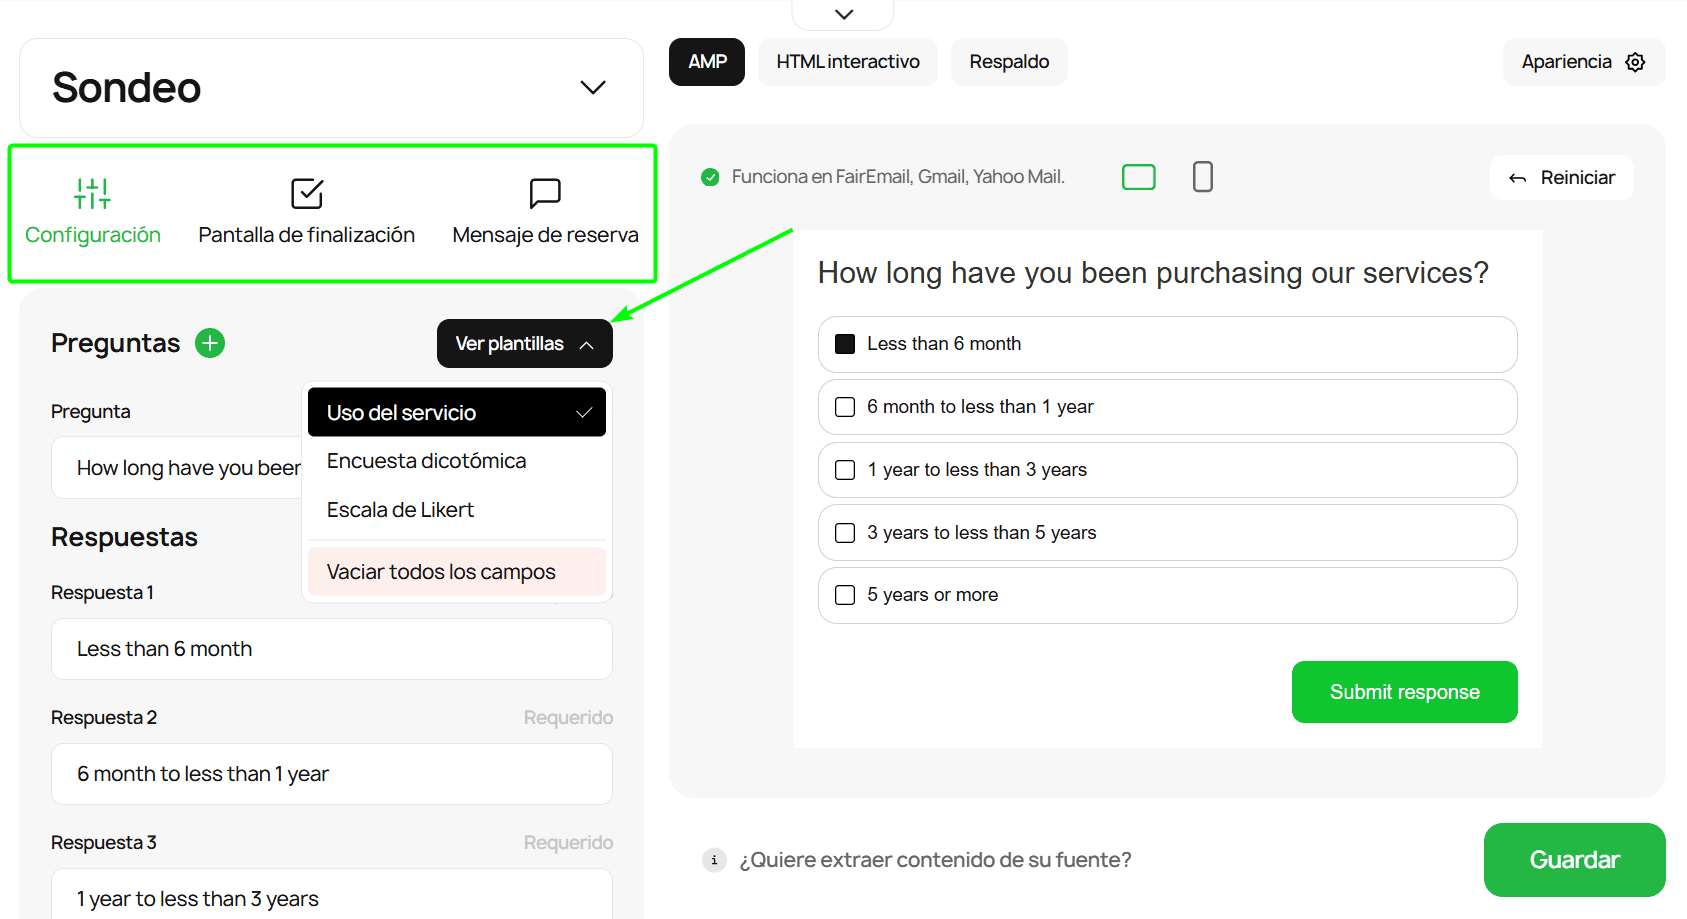Click the info icon near source question

(714, 860)
